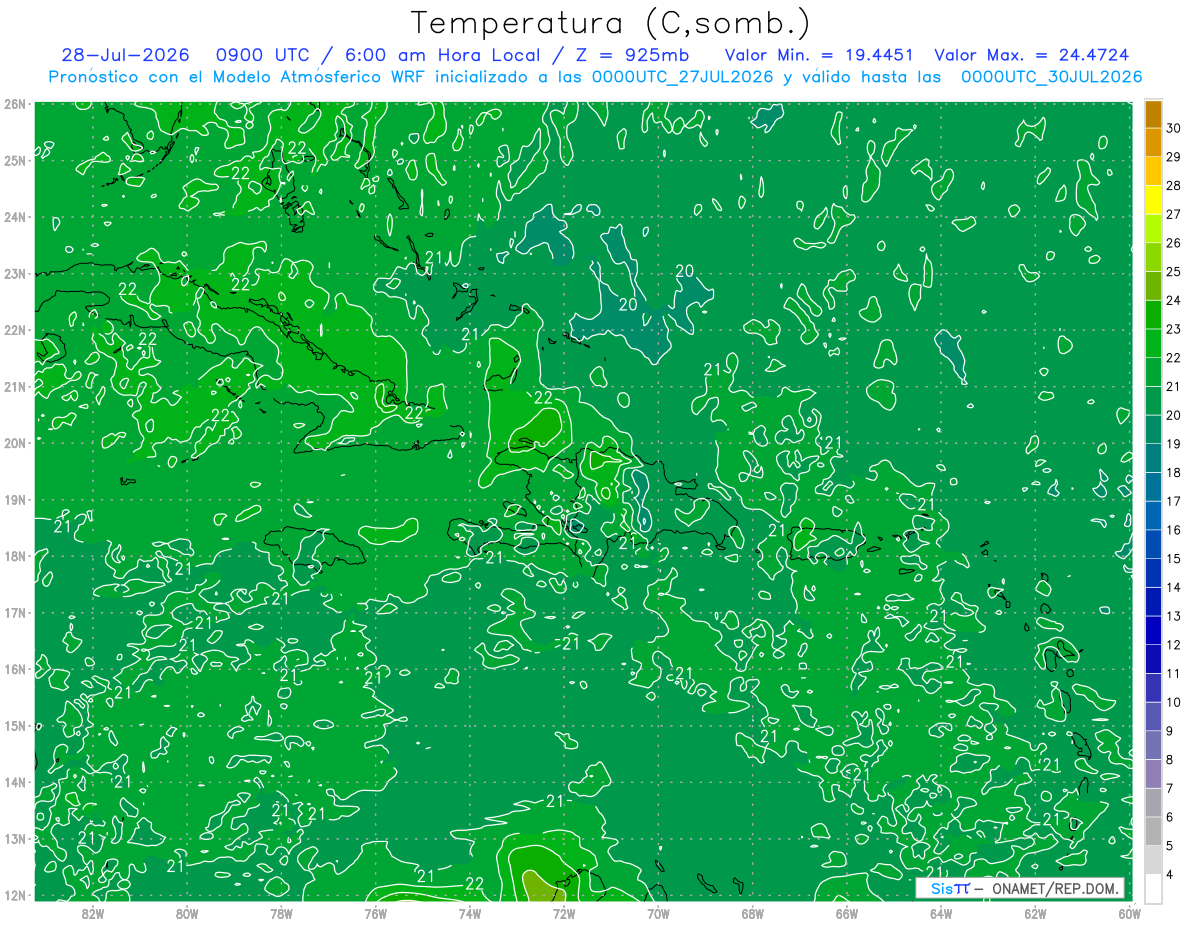This screenshot has width=1200, height=927.
Task: Click the legend value 30
Action: pyautogui.click(x=1174, y=128)
